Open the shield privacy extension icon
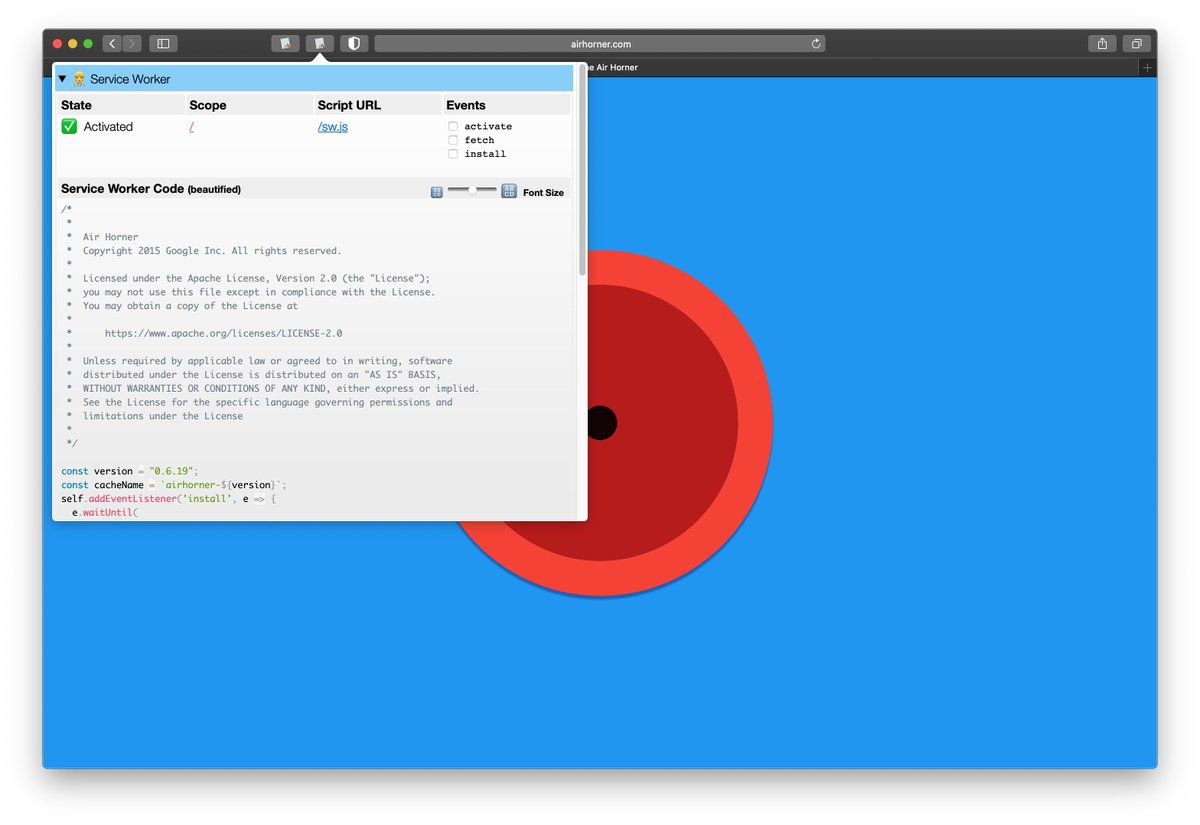 pos(354,44)
